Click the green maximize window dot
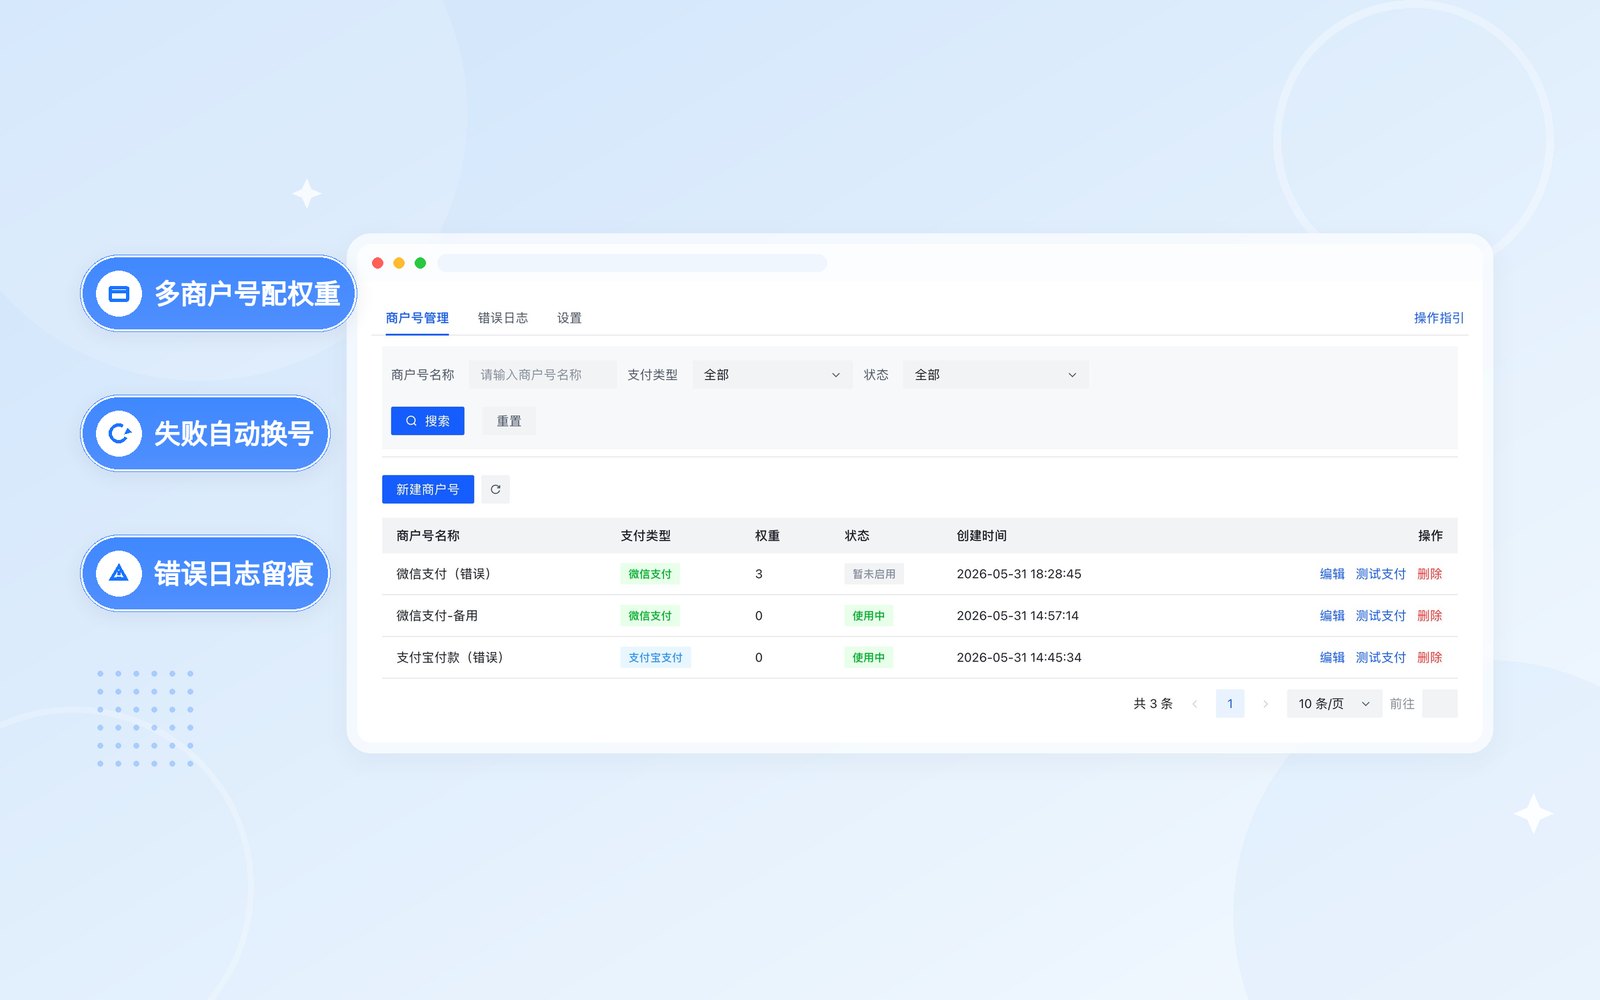 [420, 263]
